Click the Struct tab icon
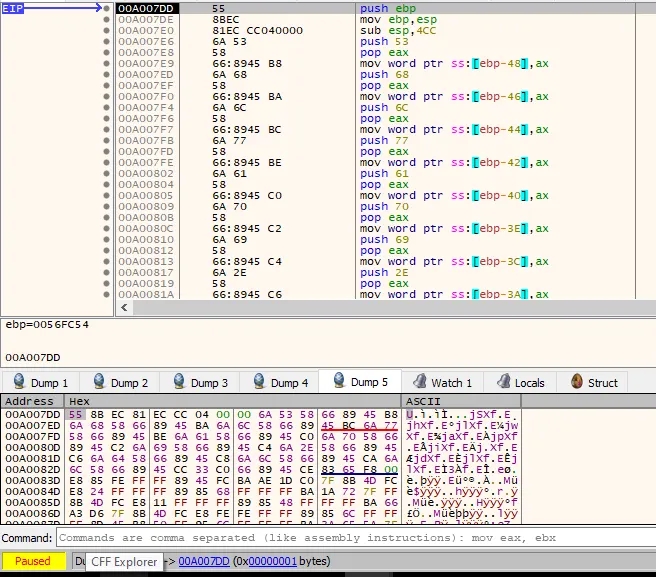The height and width of the screenshot is (577, 656). (x=576, y=382)
